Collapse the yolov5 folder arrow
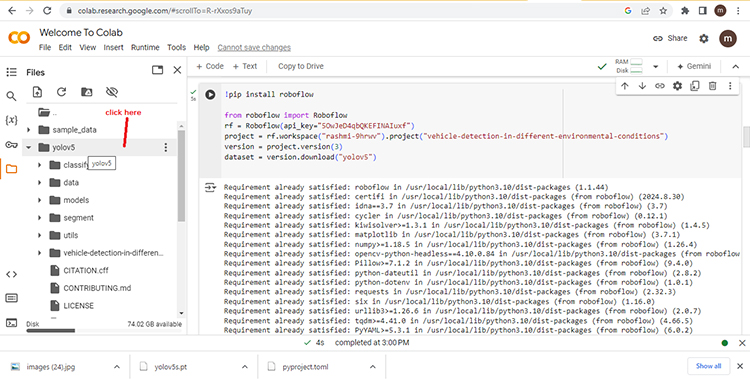 (x=29, y=147)
